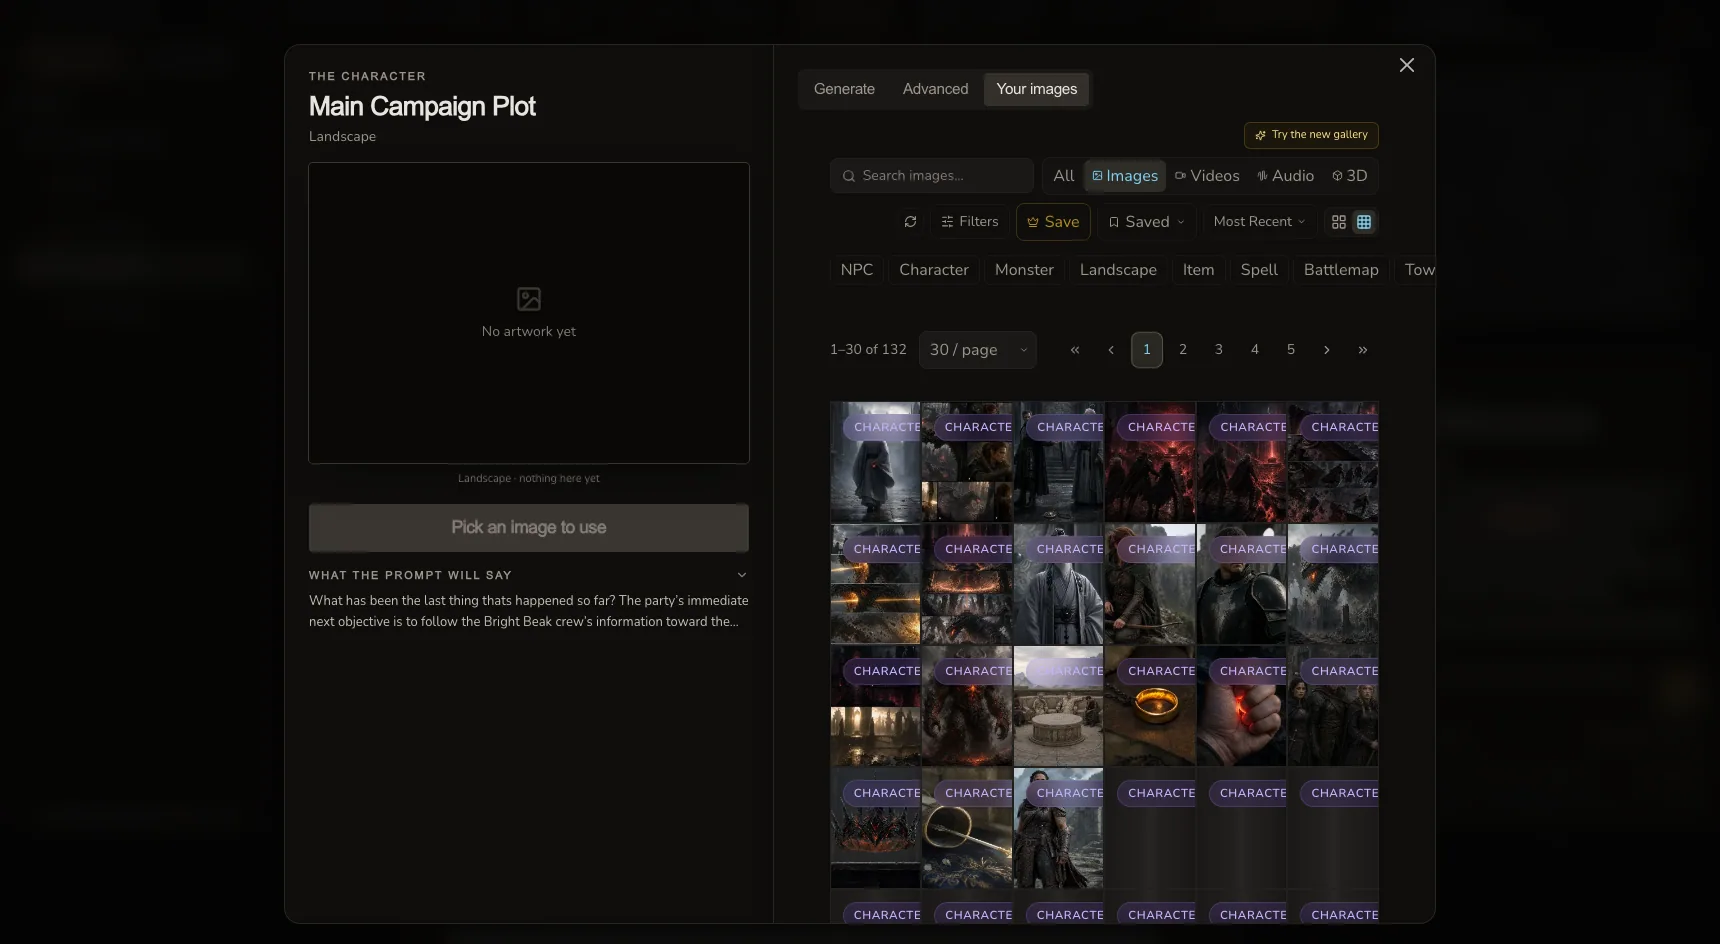1720x944 pixels.
Task: Open the 30 / page size dropdown
Action: point(978,350)
